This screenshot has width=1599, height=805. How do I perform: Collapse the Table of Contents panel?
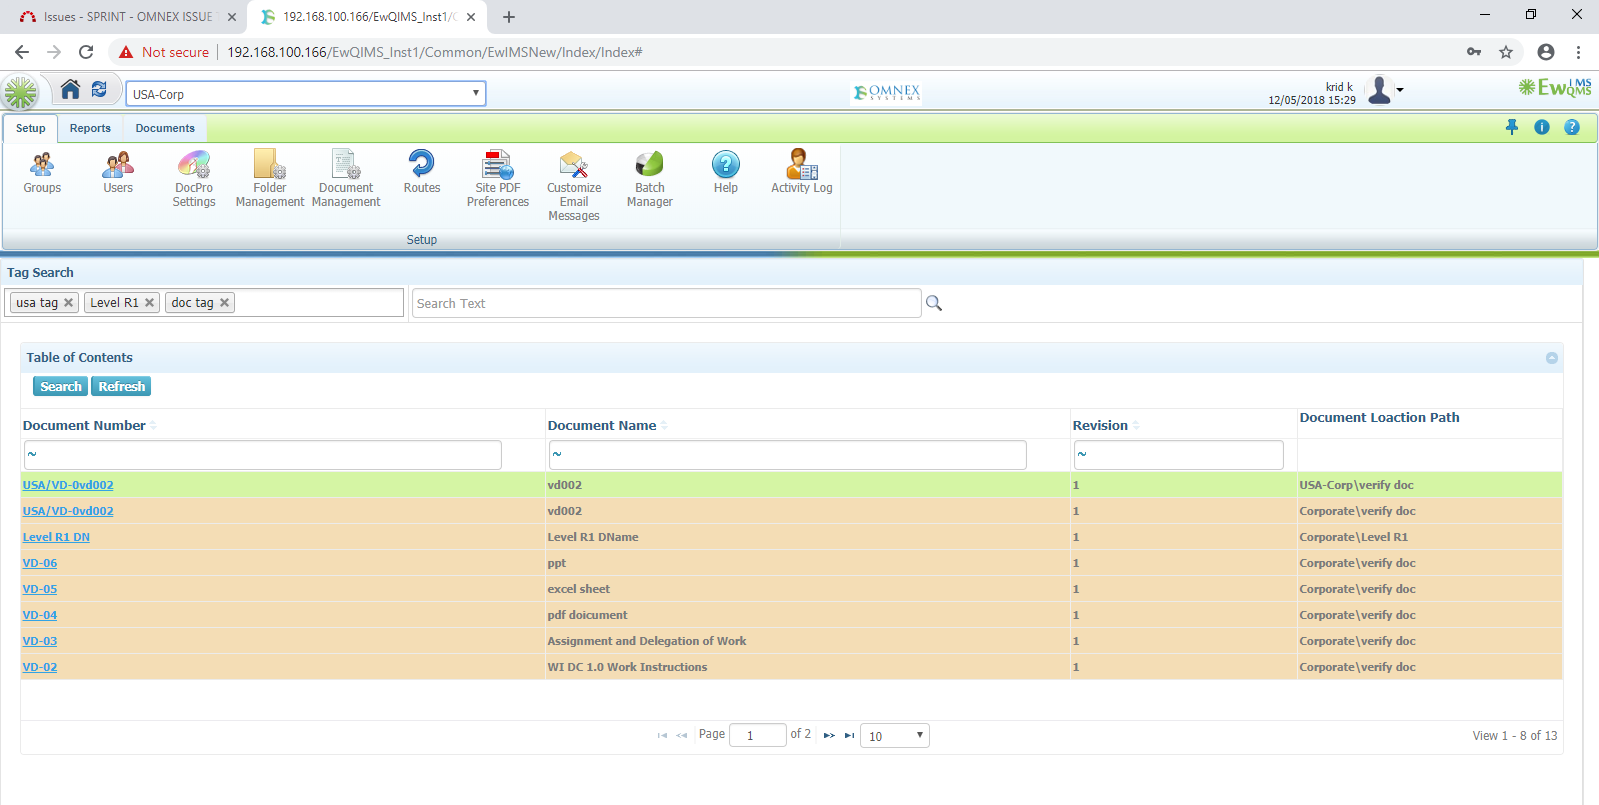pyautogui.click(x=1552, y=358)
